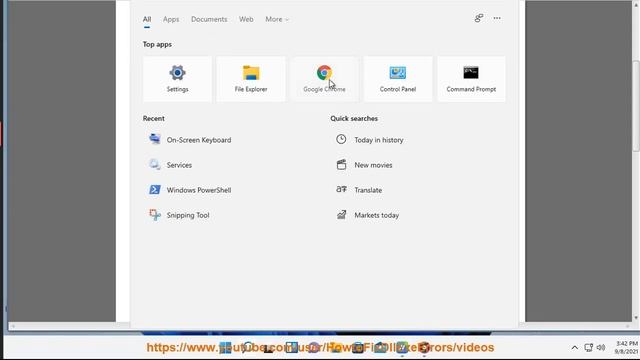Screen dimensions: 640x360
Task: Open Google Chrome from Top apps
Action: (324, 79)
